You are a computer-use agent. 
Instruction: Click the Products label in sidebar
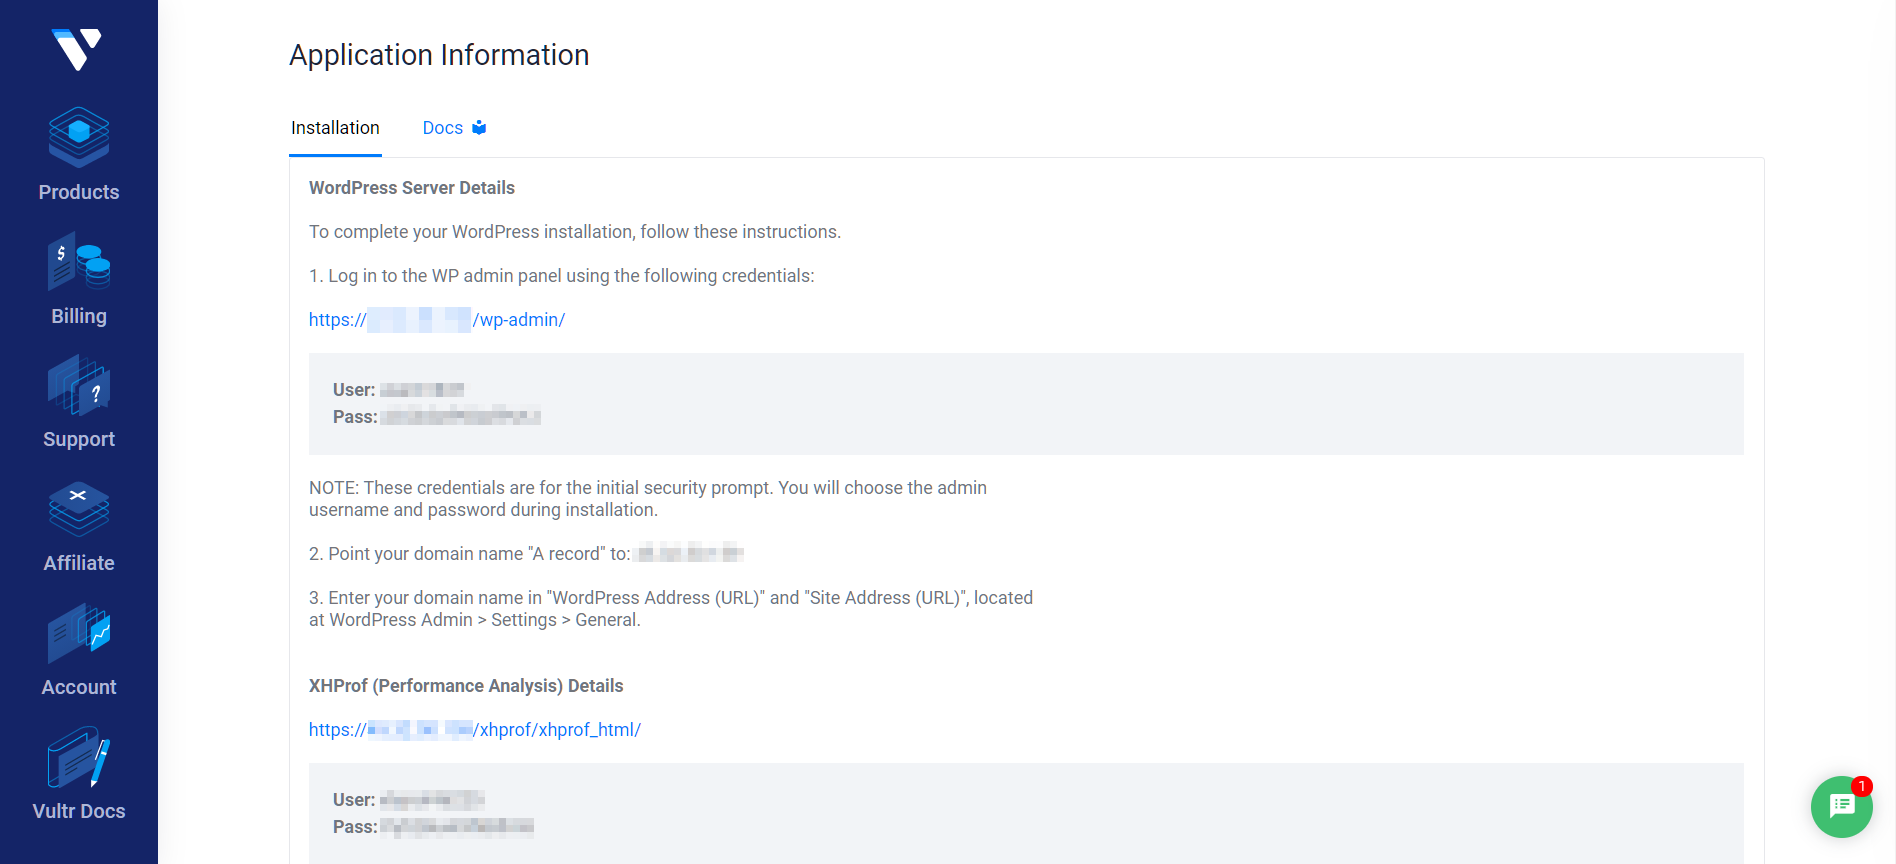(79, 192)
